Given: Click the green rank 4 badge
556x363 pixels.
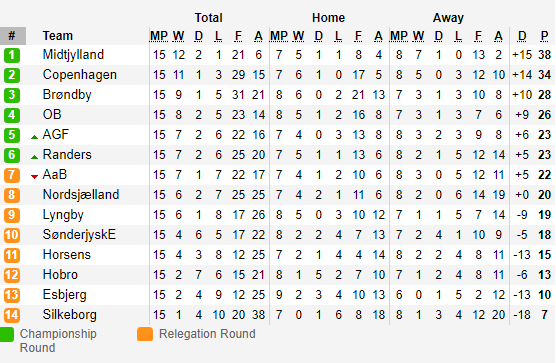Looking at the screenshot, I should 12,115.
